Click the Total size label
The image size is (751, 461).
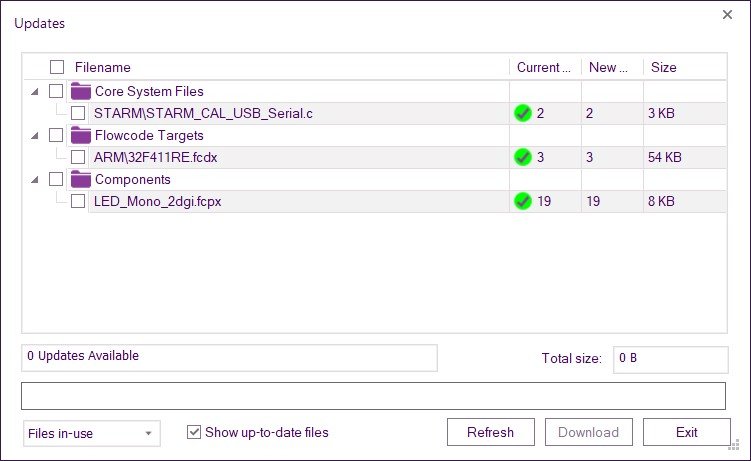click(x=571, y=359)
